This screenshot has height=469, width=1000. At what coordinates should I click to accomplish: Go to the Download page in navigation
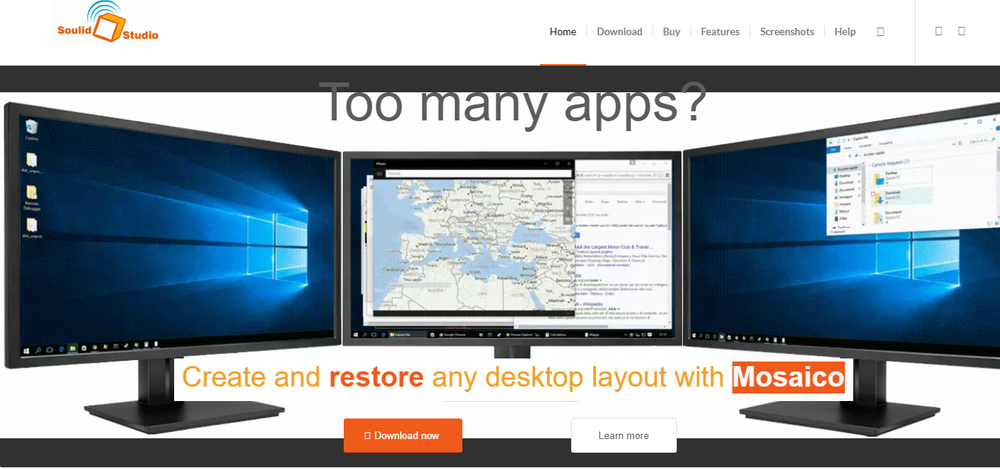(619, 32)
